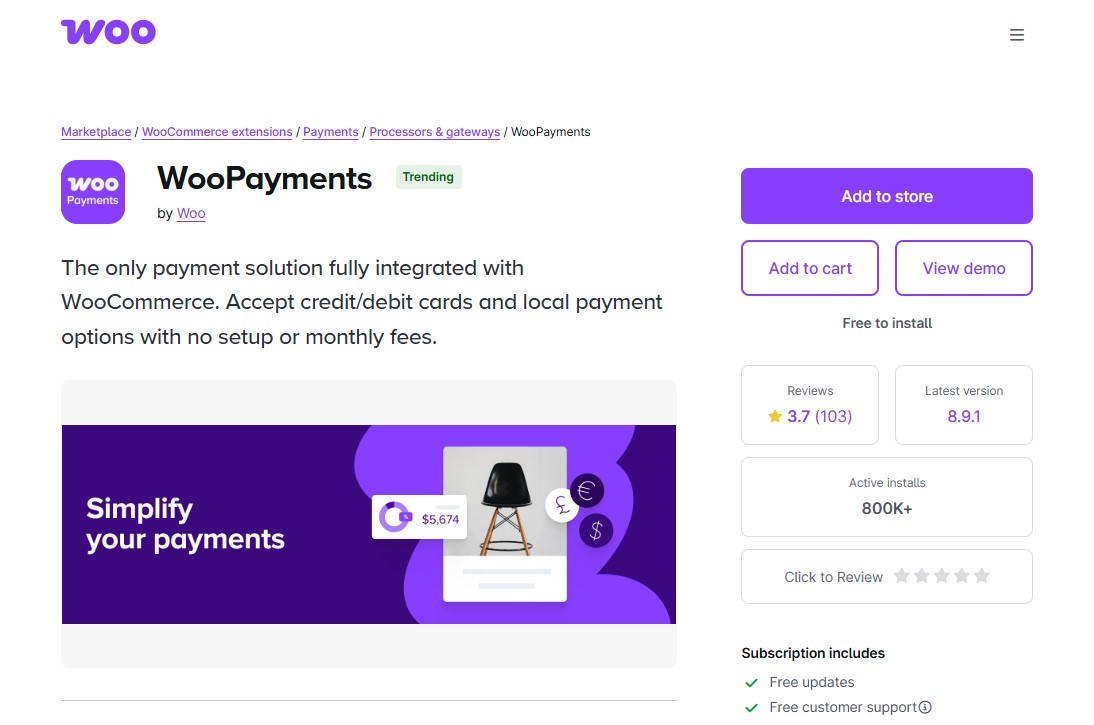1094x725 pixels.
Task: Rate five stars in Click to Review
Action: pos(981,576)
